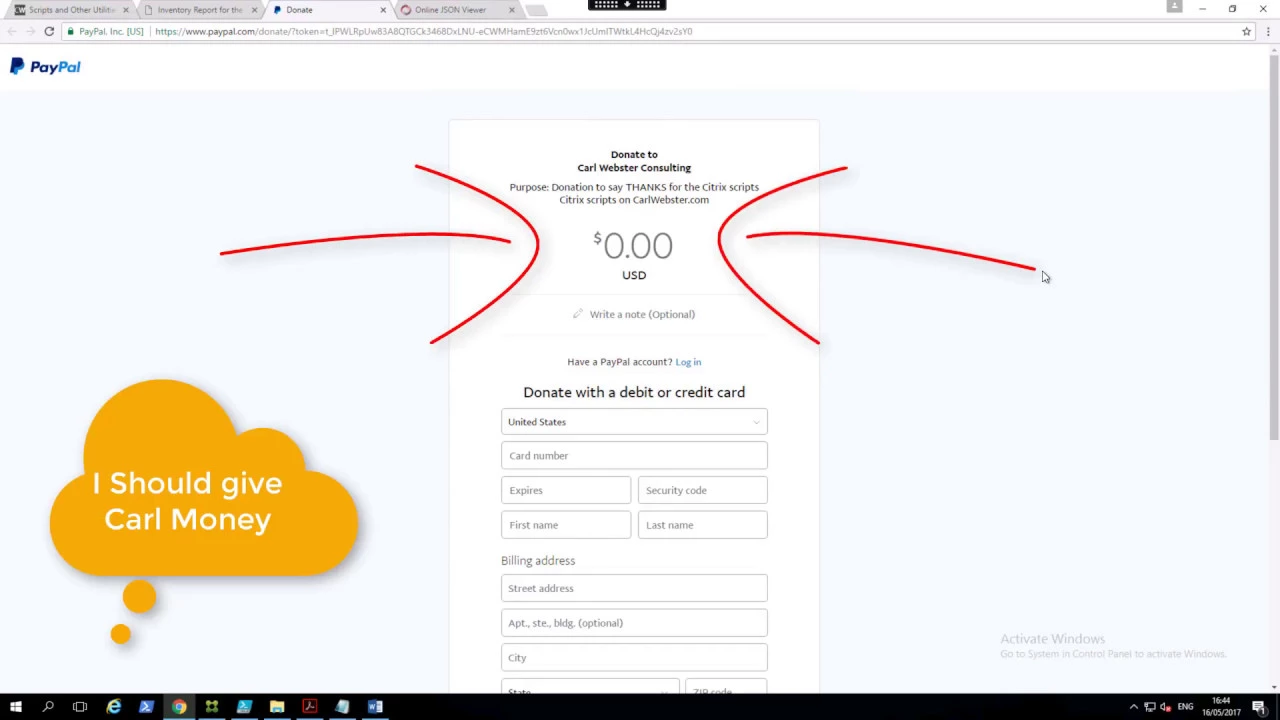The width and height of the screenshot is (1280, 720).
Task: Bookmark this page with the star icon
Action: [x=1246, y=31]
